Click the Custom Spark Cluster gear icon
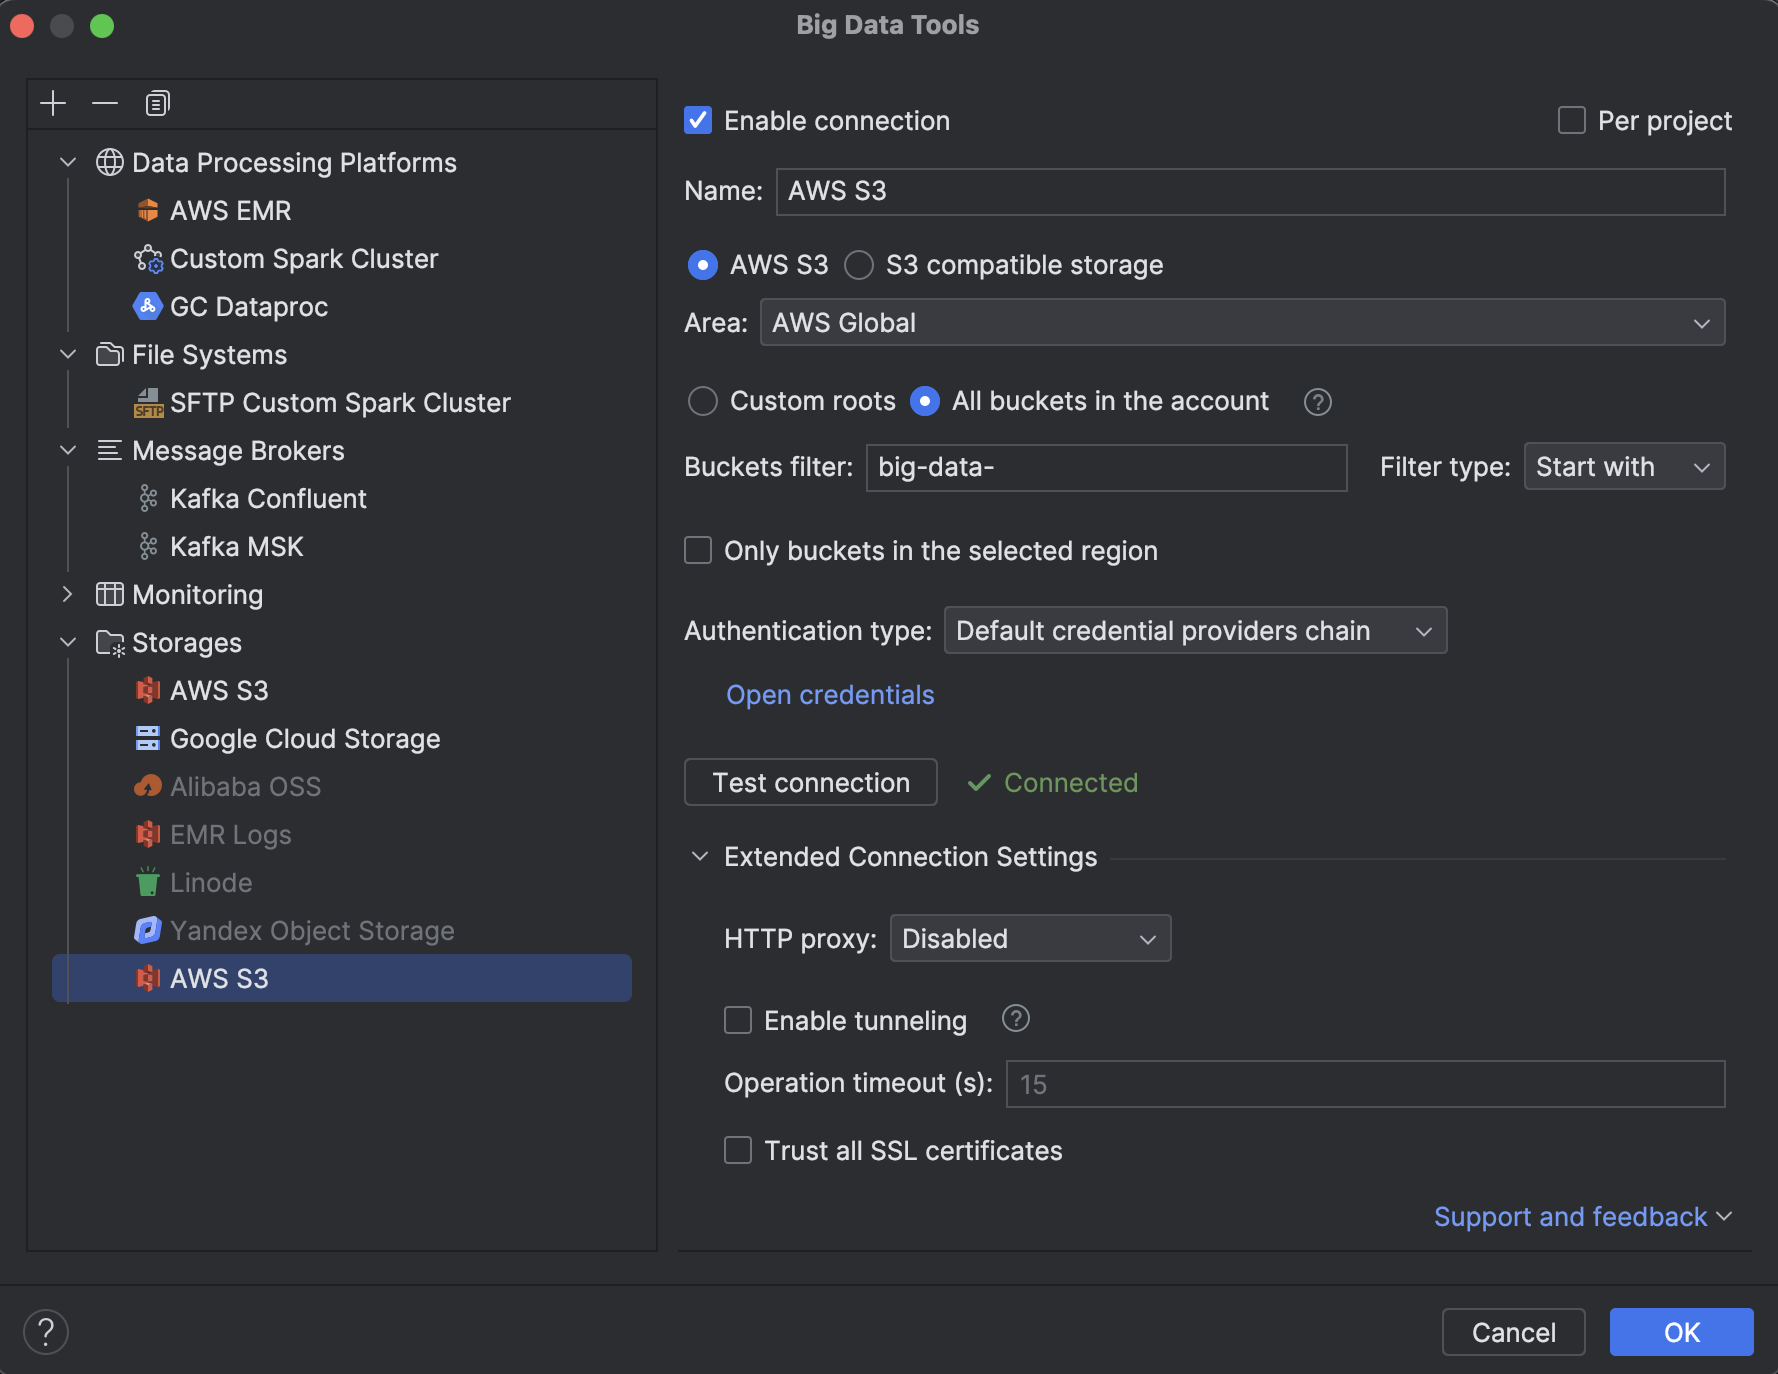Screen dimensions: 1778x1374 [147, 258]
